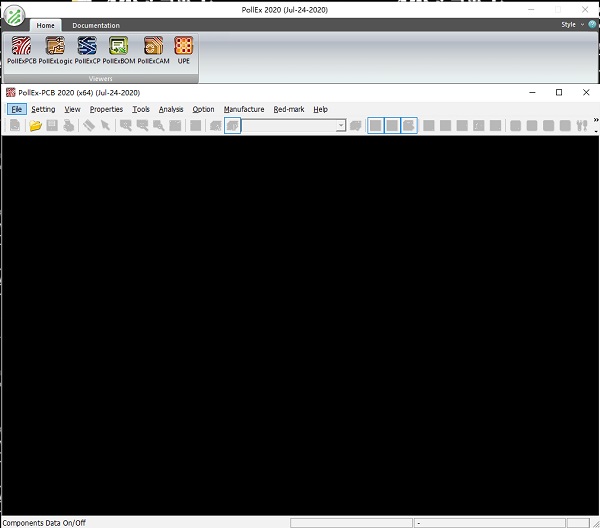The width and height of the screenshot is (600, 528).
Task: Click the arrow pointer select tool
Action: point(105,126)
